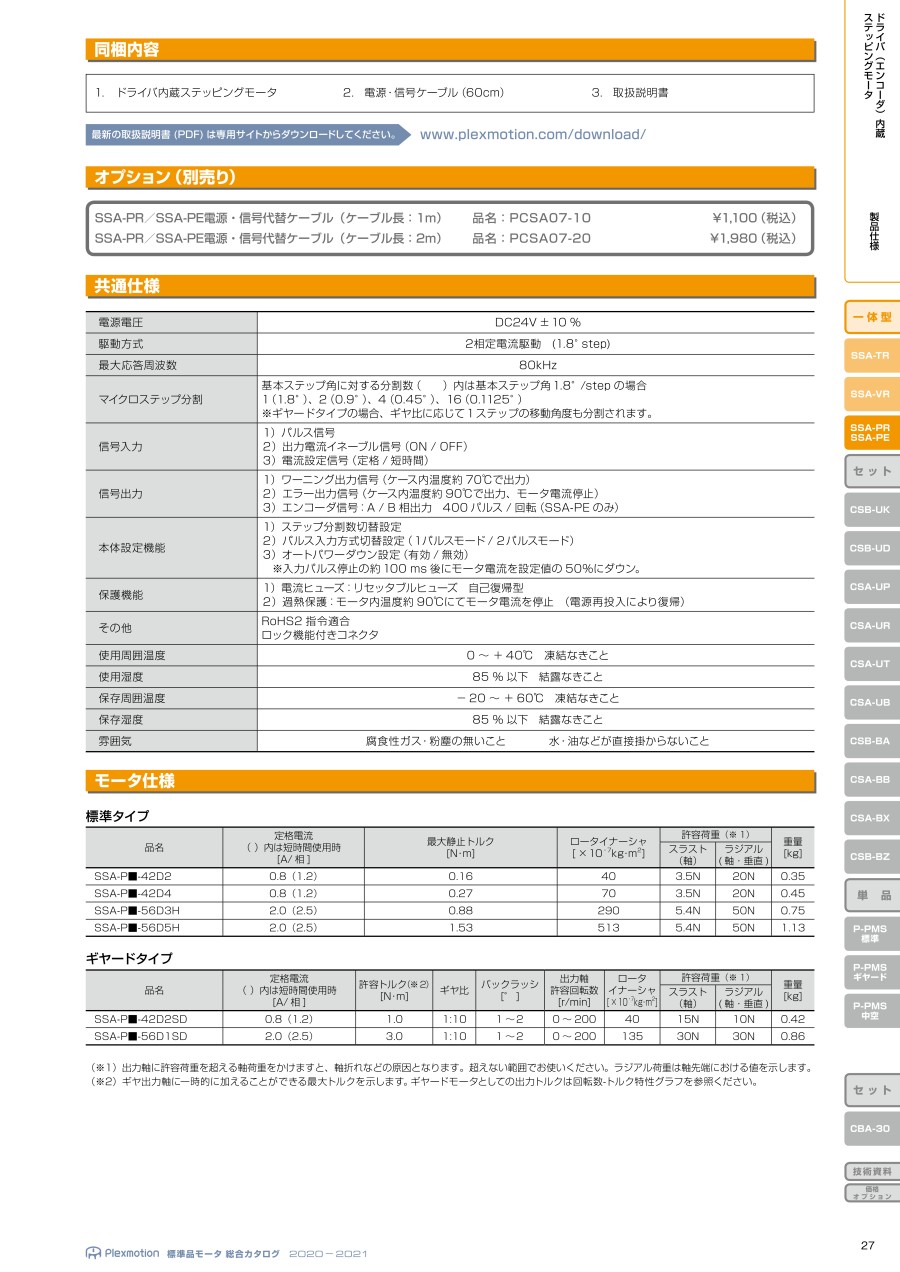Click the 技術資料 button
The image size is (900, 1272).
click(x=872, y=1172)
